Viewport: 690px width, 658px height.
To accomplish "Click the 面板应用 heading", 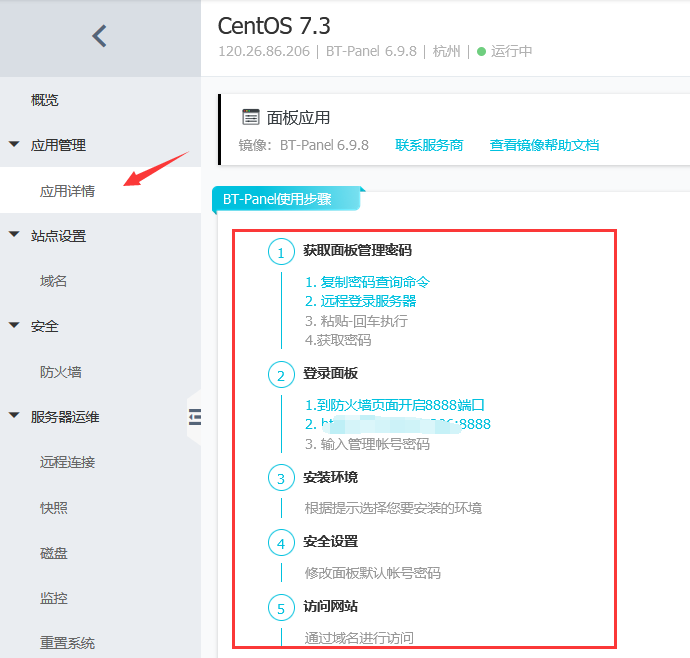I will pyautogui.click(x=298, y=118).
